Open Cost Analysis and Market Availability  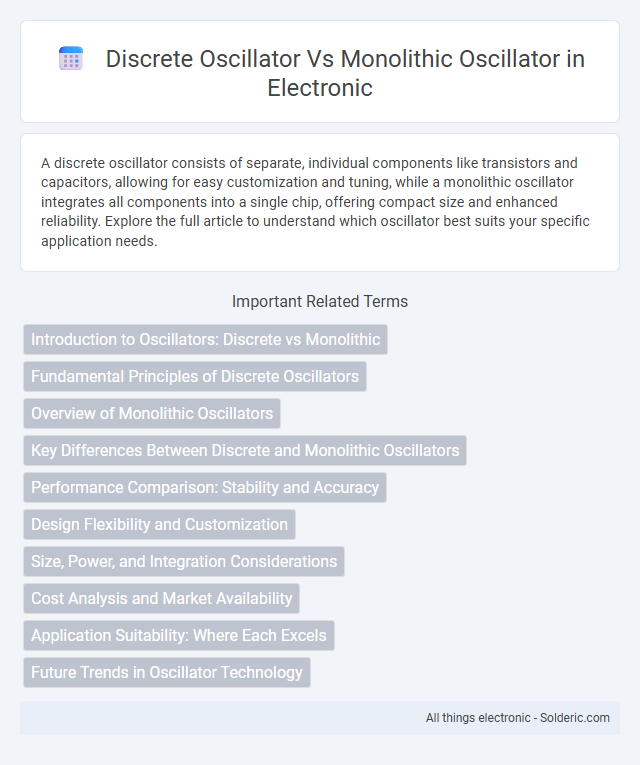pos(161,599)
